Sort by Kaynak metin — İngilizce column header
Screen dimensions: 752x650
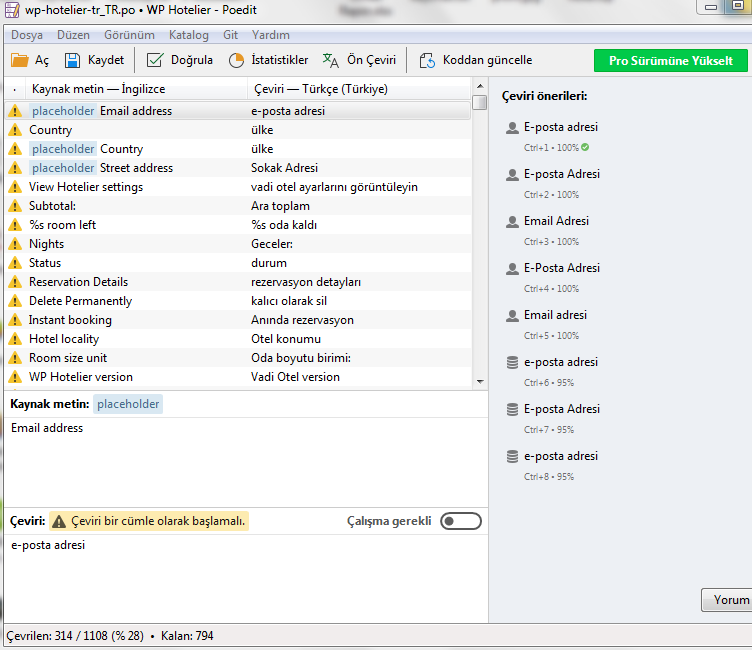(x=136, y=89)
